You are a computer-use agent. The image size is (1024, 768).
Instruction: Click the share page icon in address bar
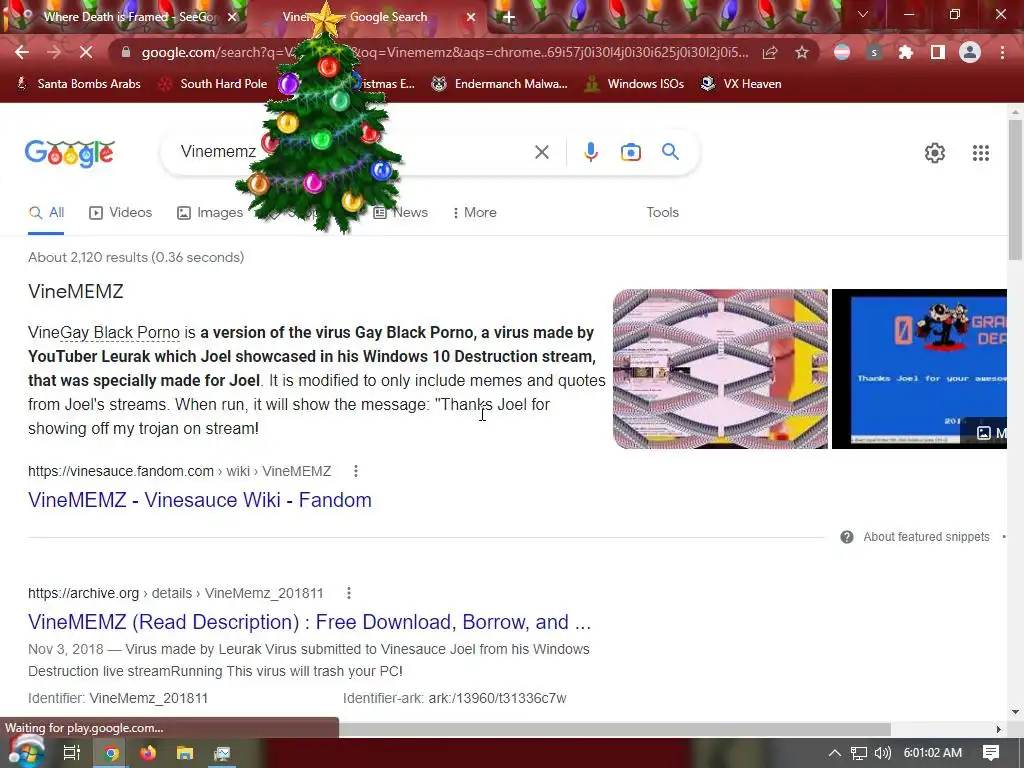pos(770,52)
